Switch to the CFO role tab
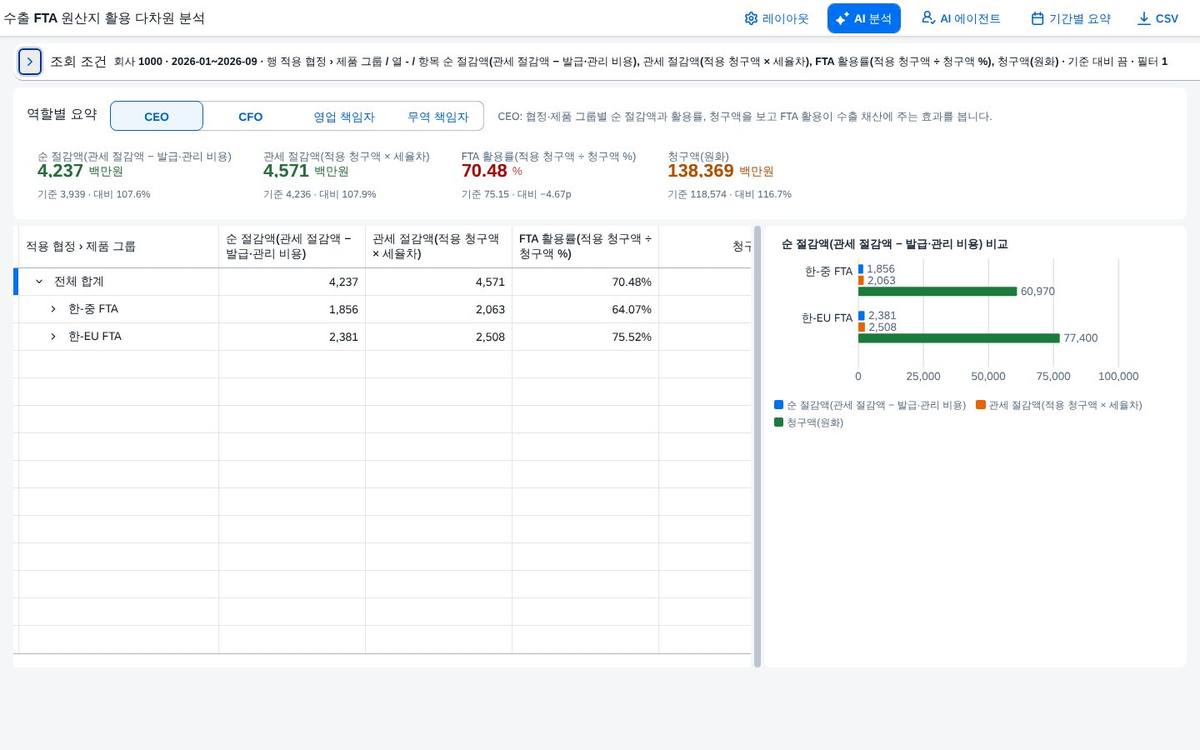1200x750 pixels. [x=250, y=116]
